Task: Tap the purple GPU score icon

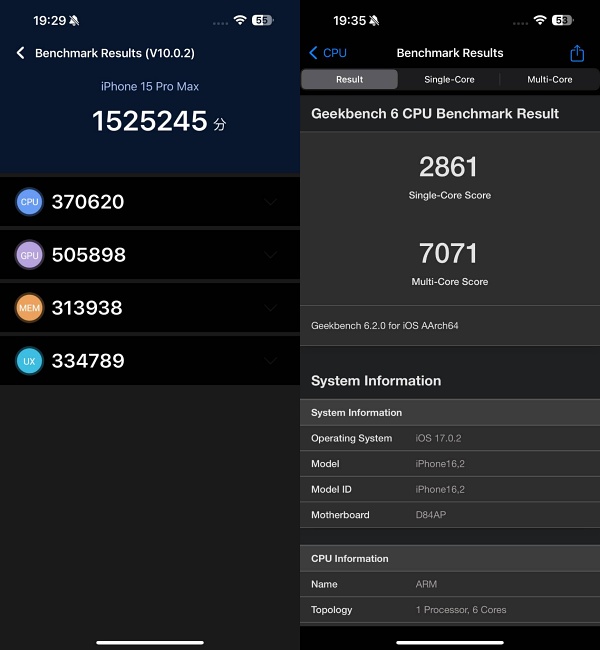Action: point(29,255)
